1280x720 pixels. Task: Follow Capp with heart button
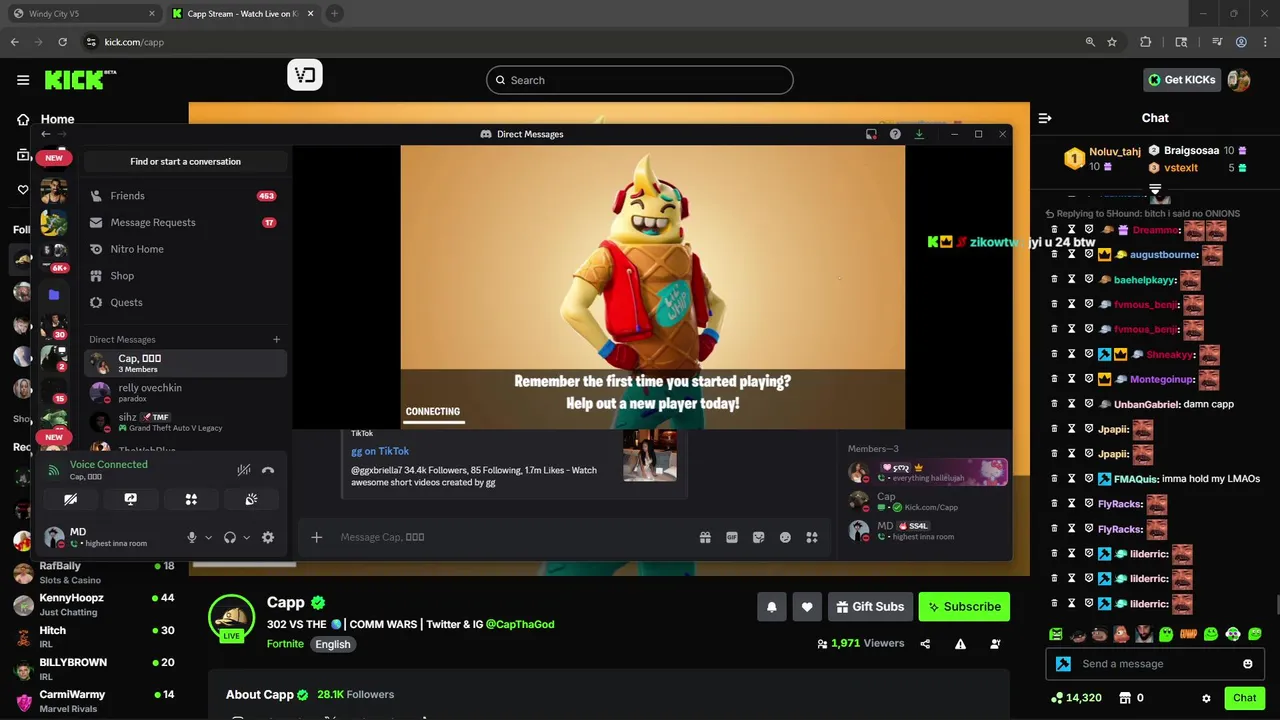point(807,607)
